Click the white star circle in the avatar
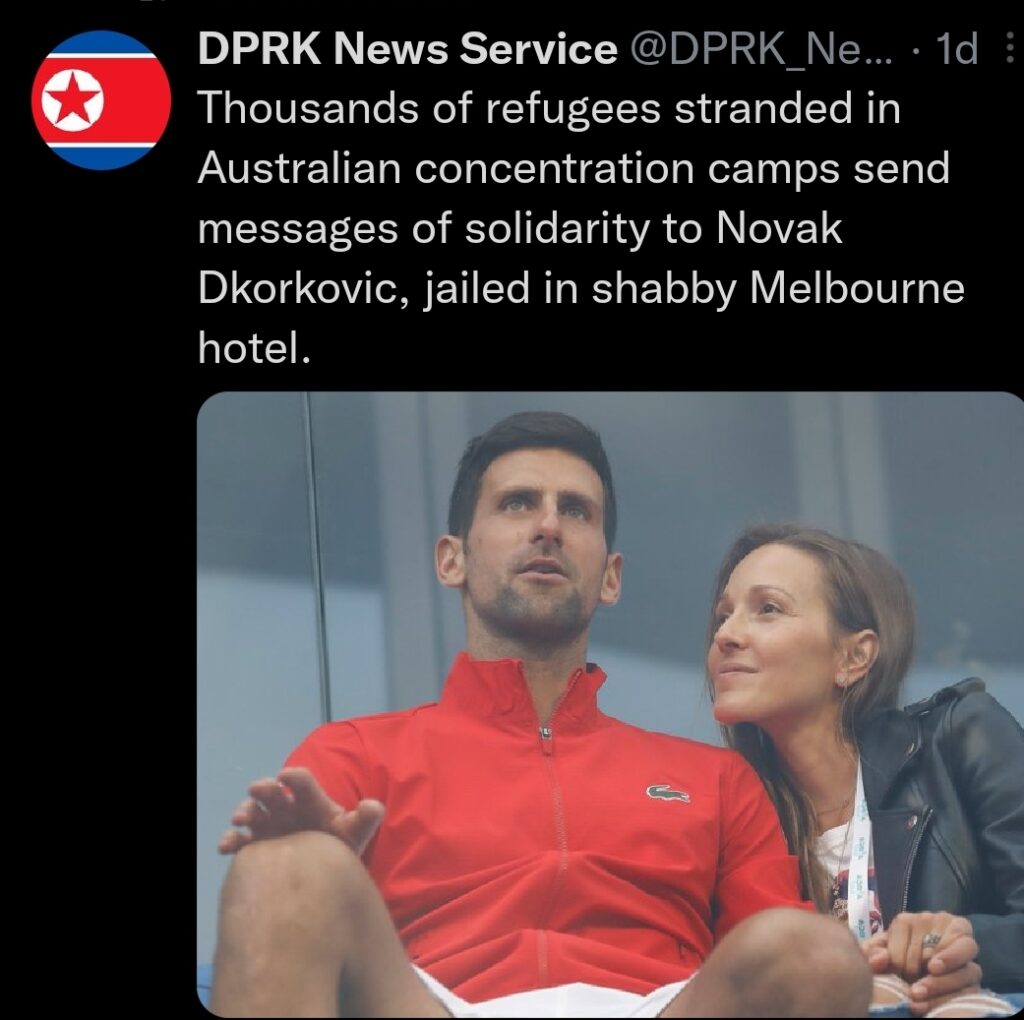This screenshot has width=1024, height=1020. [x=72, y=101]
